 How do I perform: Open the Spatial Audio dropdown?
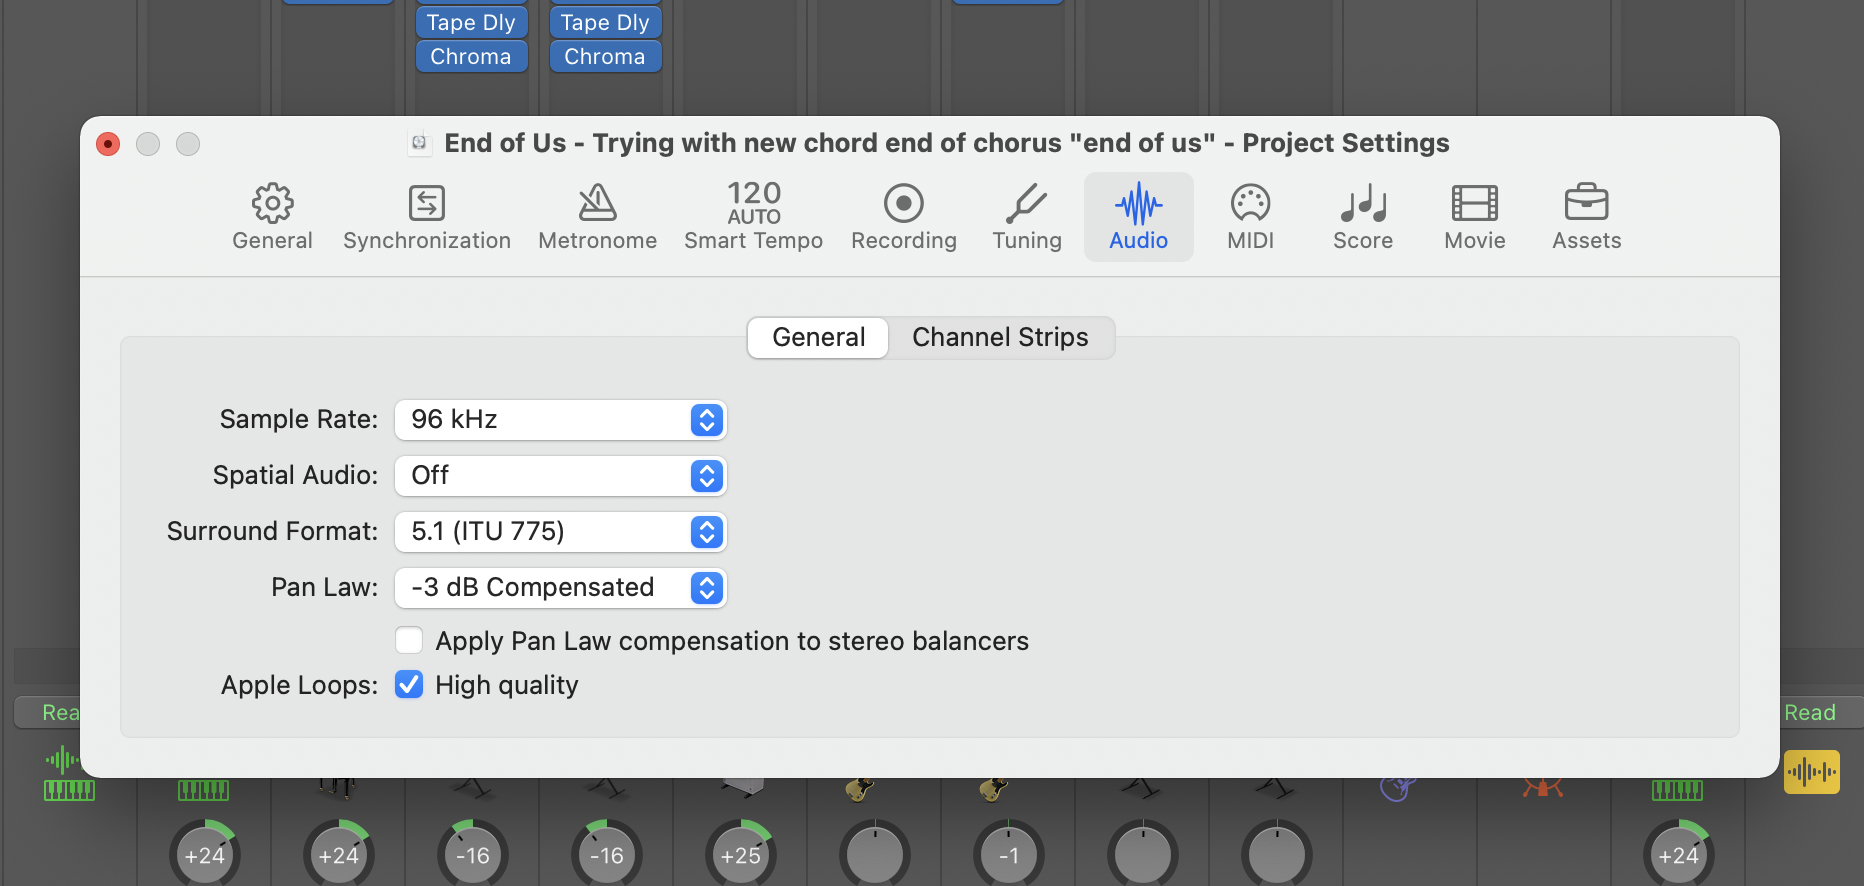561,476
